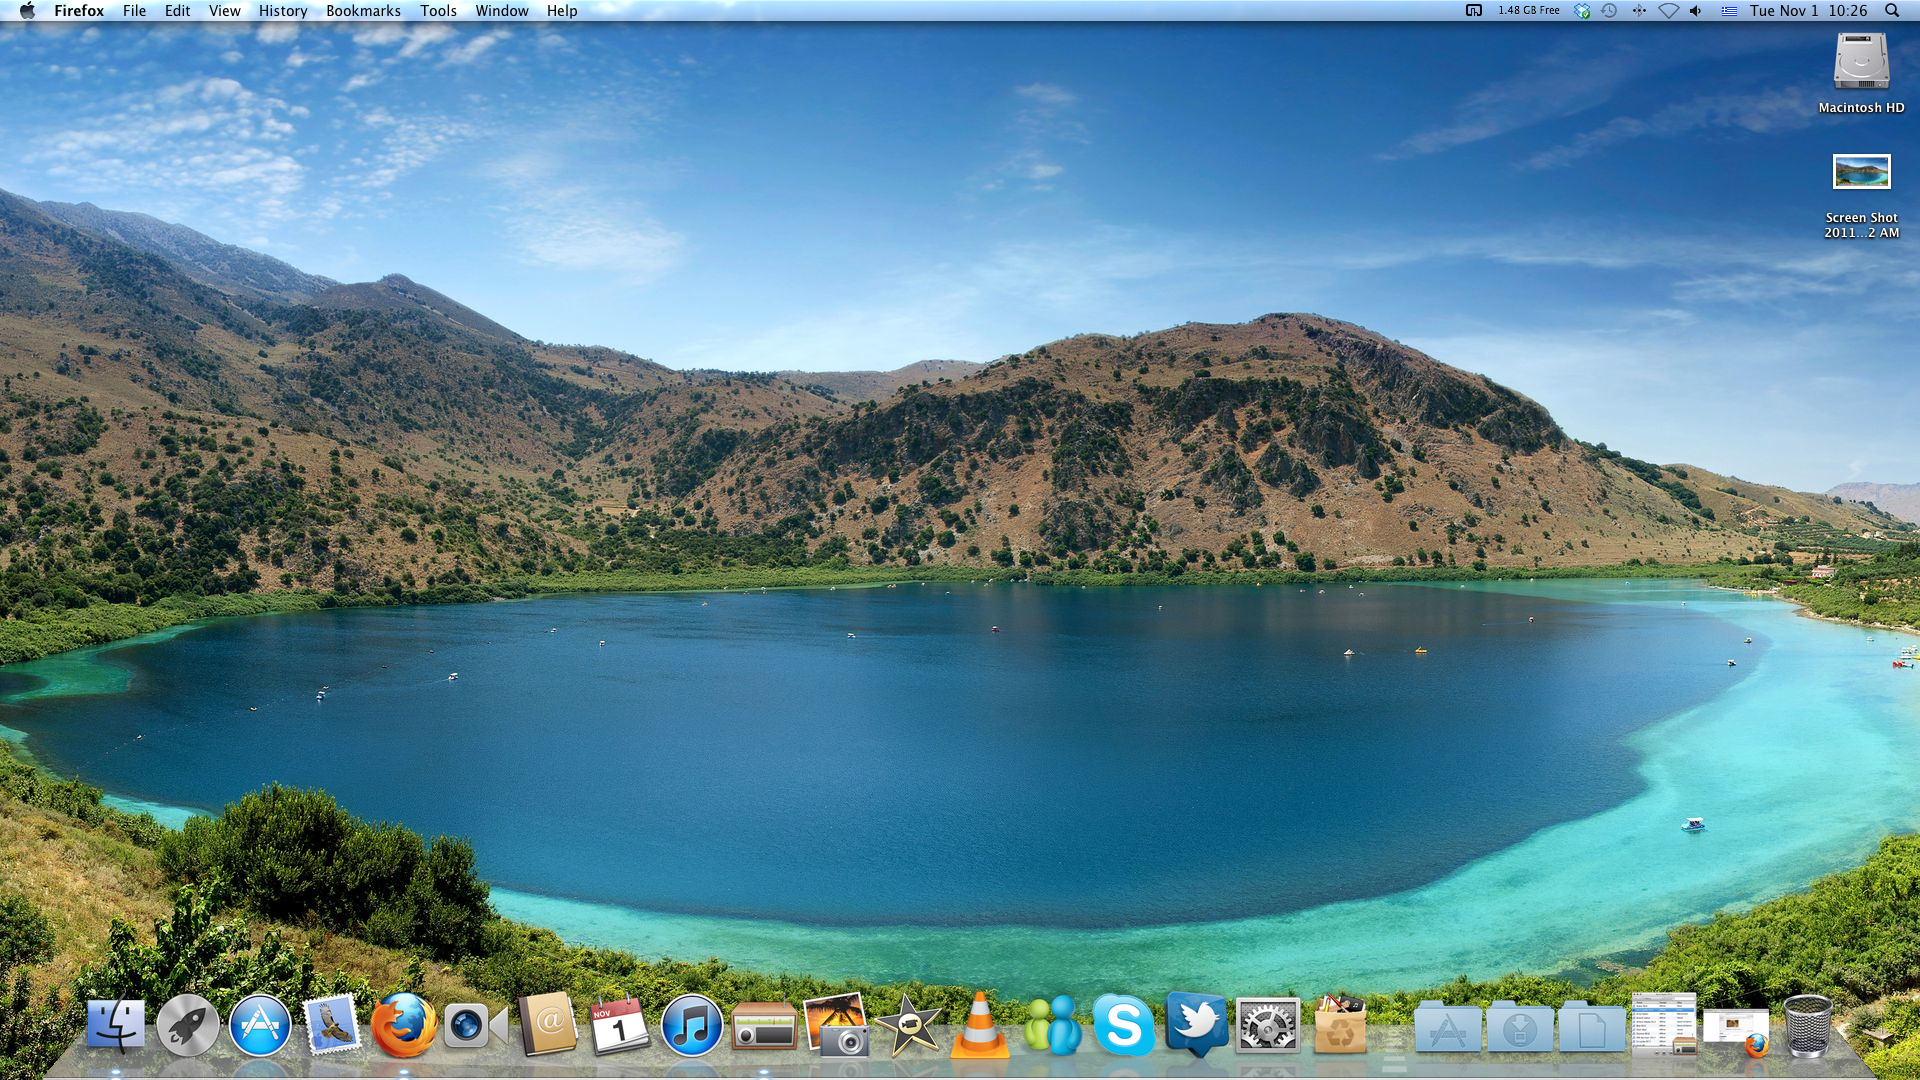Open Skype from the dock
The image size is (1920, 1080).
point(1123,1026)
